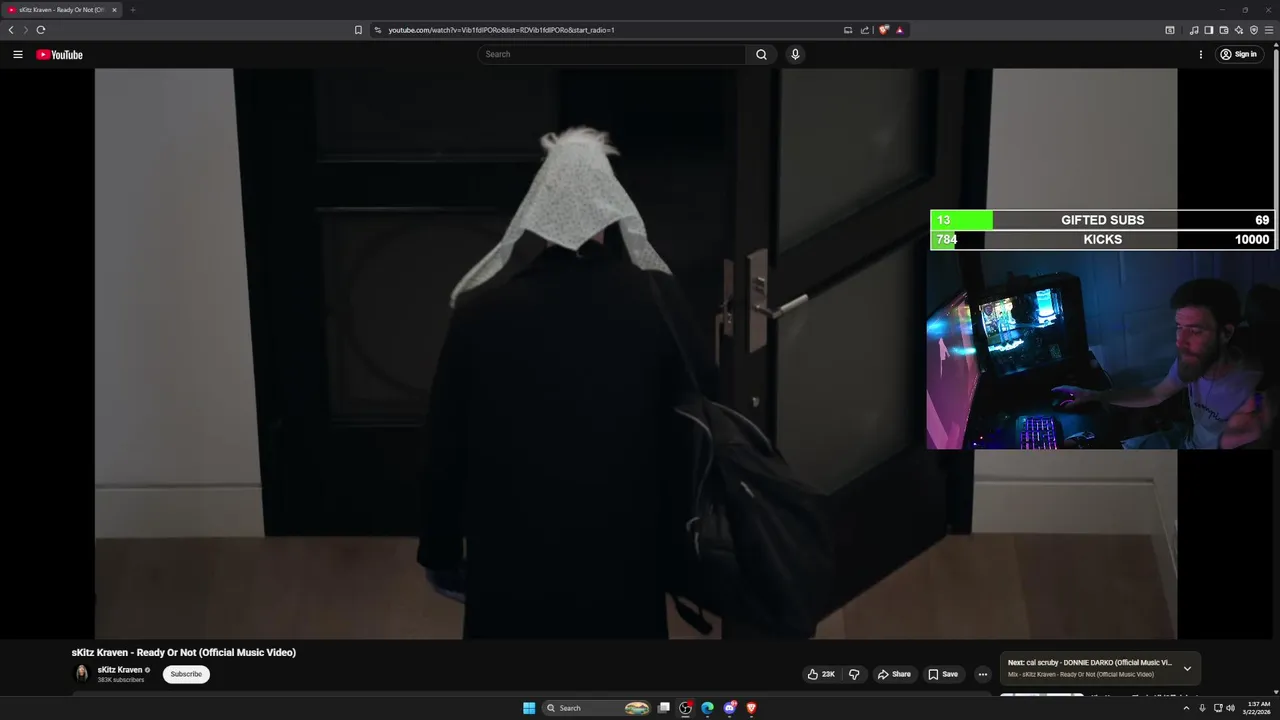This screenshot has height=720, width=1280.
Task: Open the clock showing 1:37 AM
Action: (1258, 708)
